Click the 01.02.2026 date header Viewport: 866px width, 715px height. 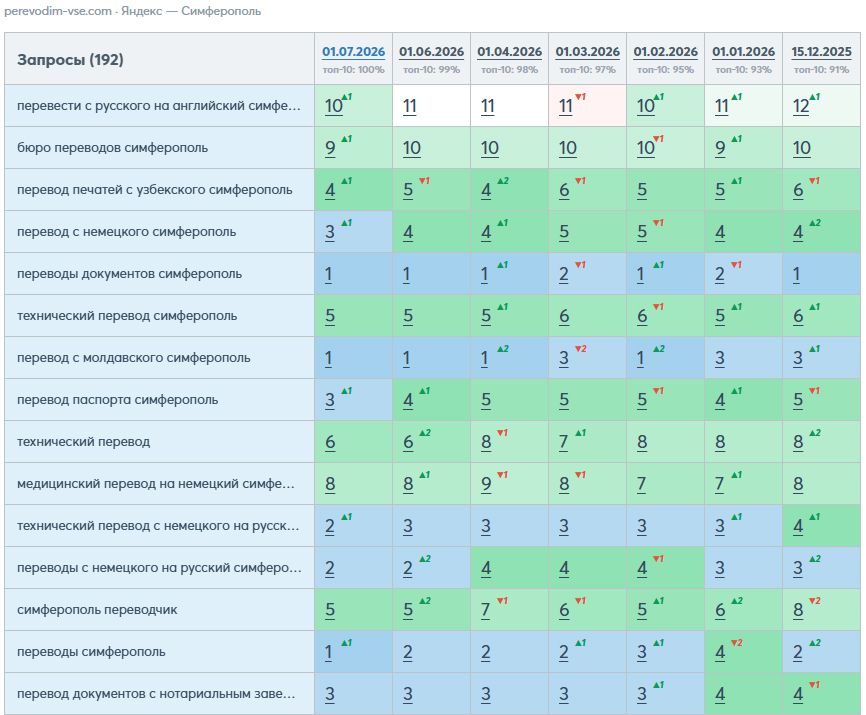[x=666, y=52]
